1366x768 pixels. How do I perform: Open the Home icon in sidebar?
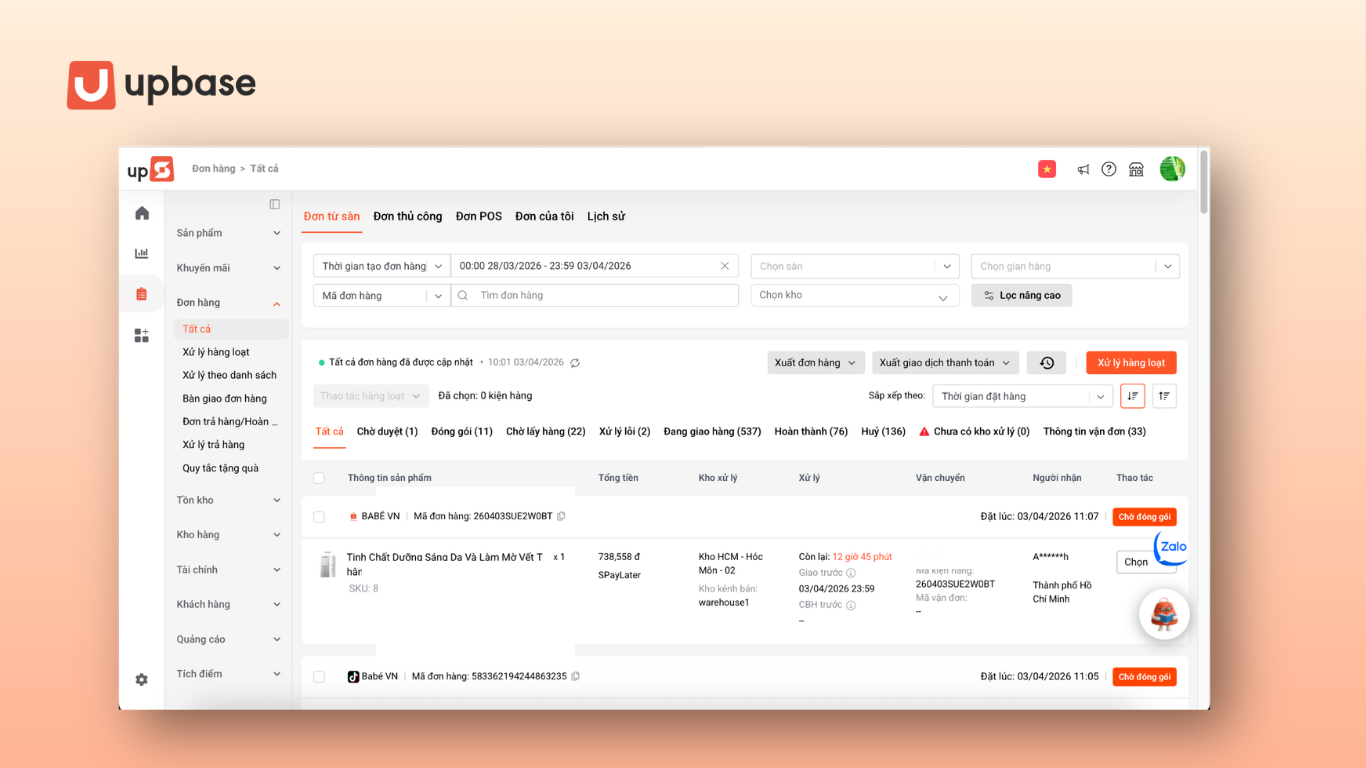142,213
